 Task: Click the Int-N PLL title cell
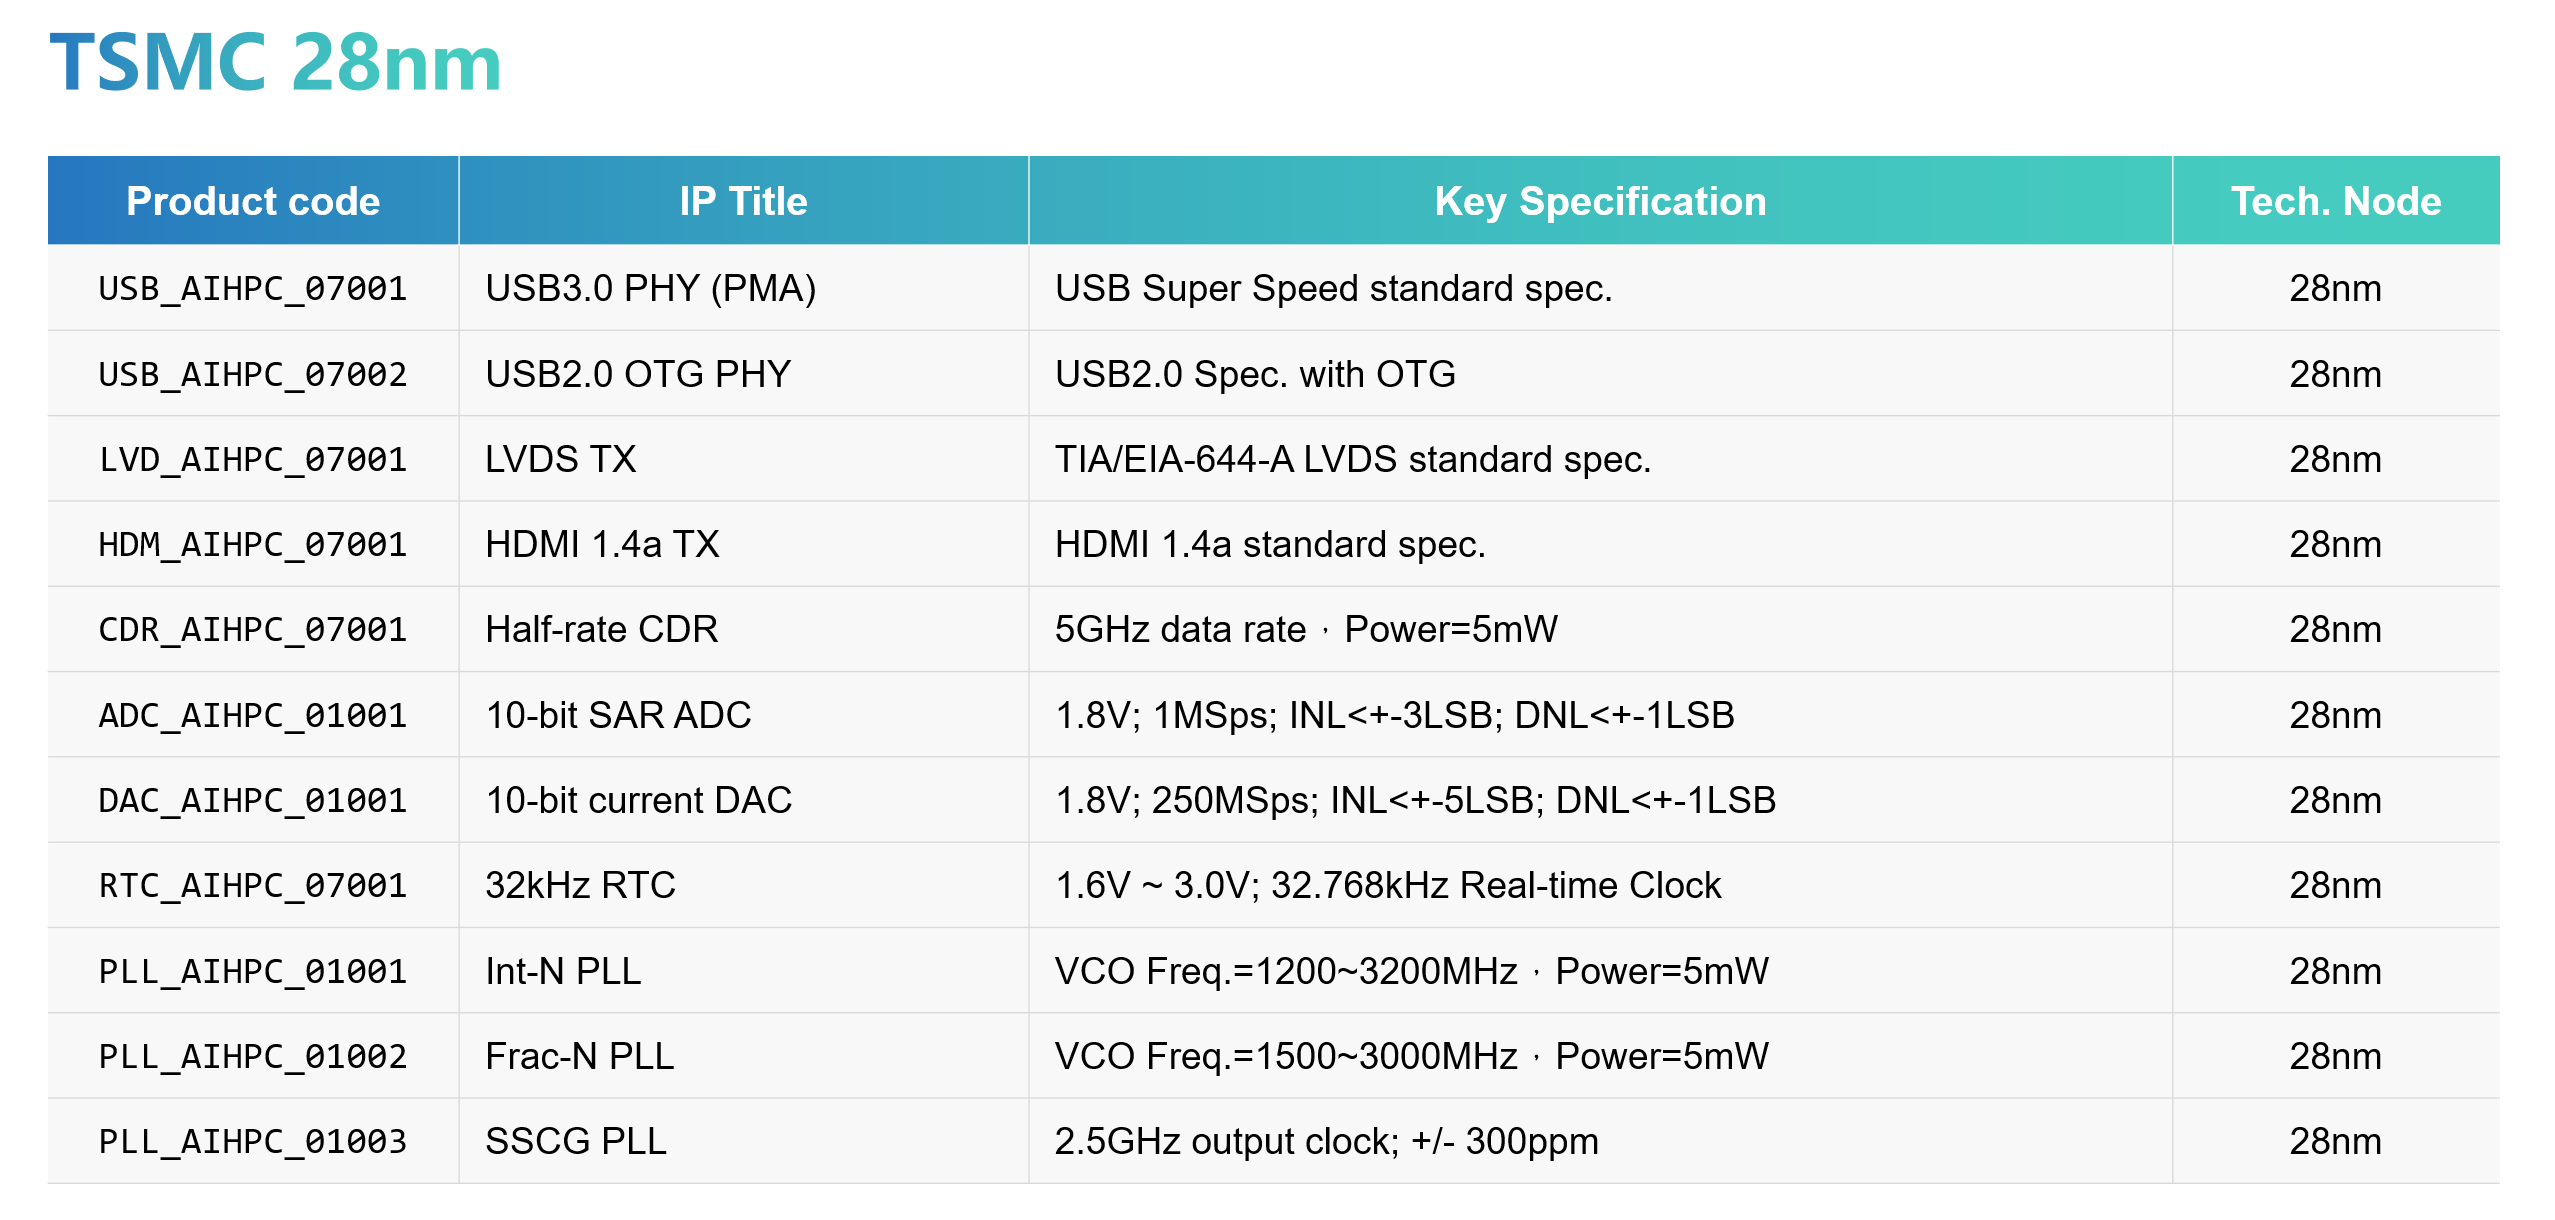tap(563, 972)
